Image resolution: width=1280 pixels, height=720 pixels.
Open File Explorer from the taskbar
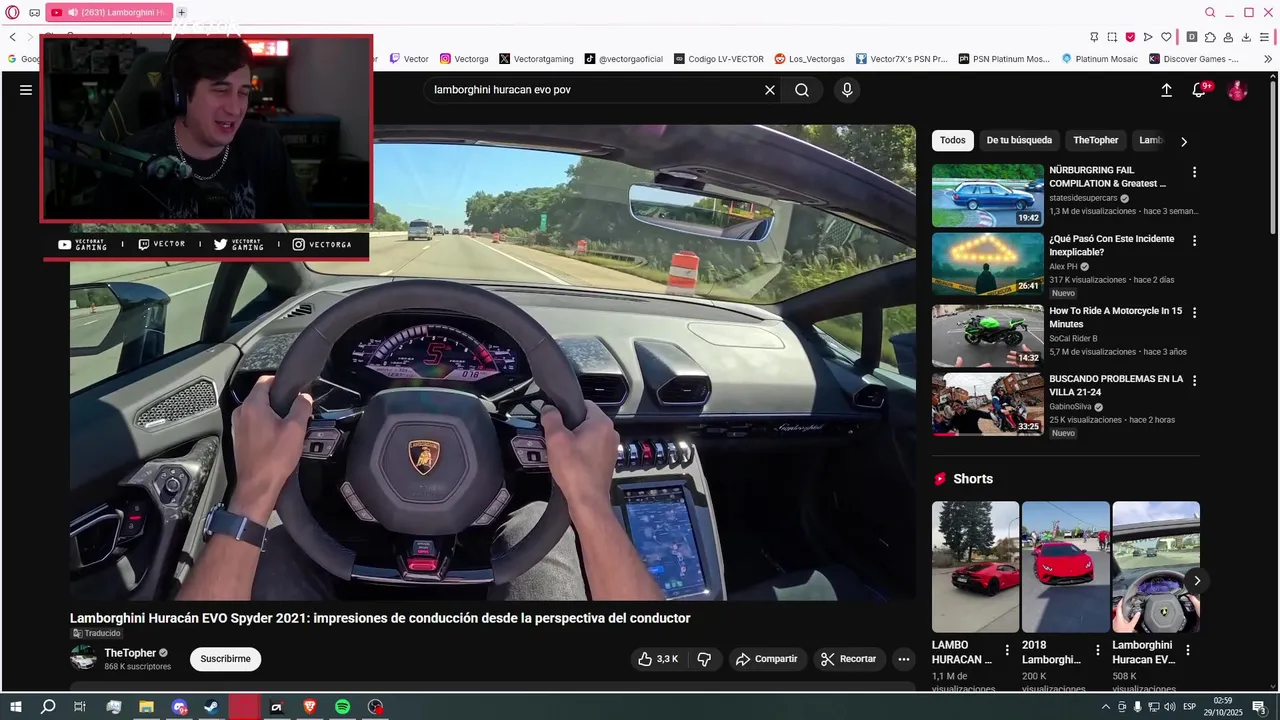click(x=146, y=707)
